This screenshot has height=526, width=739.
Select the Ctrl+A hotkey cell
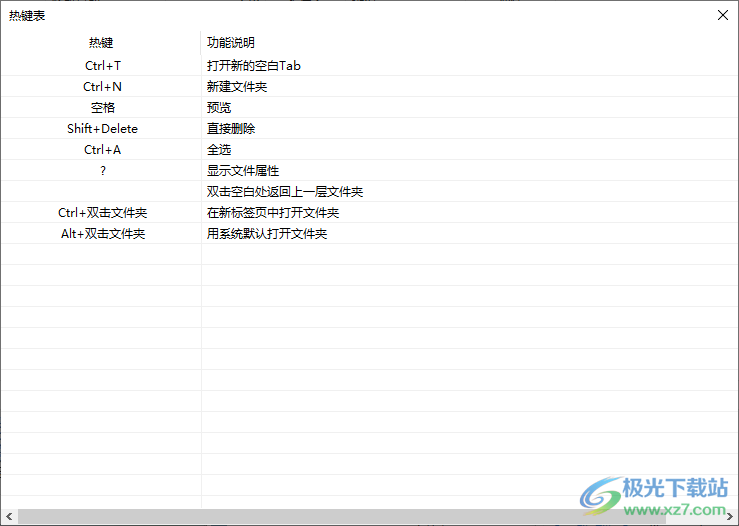click(x=102, y=150)
